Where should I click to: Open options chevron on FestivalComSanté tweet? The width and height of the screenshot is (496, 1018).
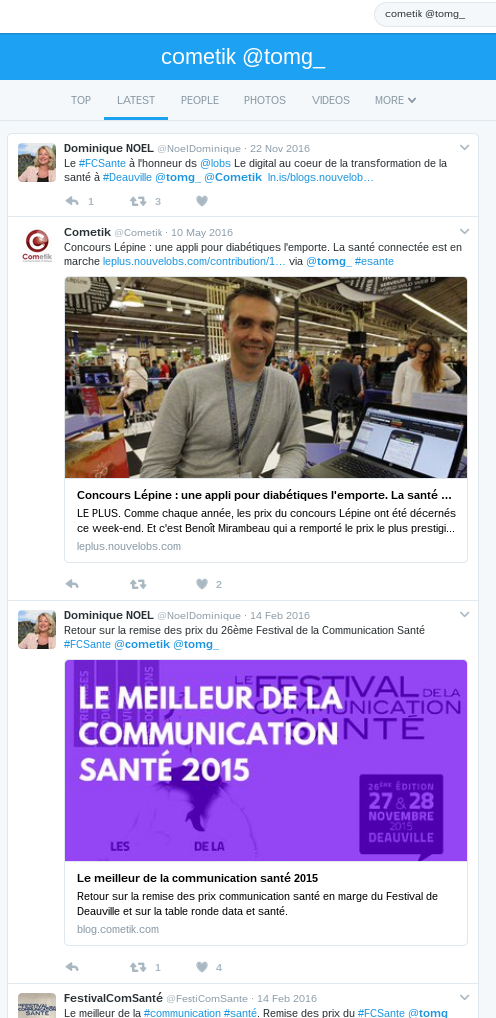tap(464, 997)
